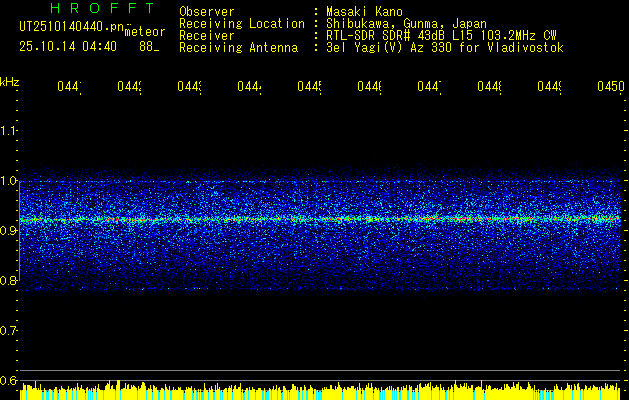Click the 3el Yagi antenna description

(445, 47)
